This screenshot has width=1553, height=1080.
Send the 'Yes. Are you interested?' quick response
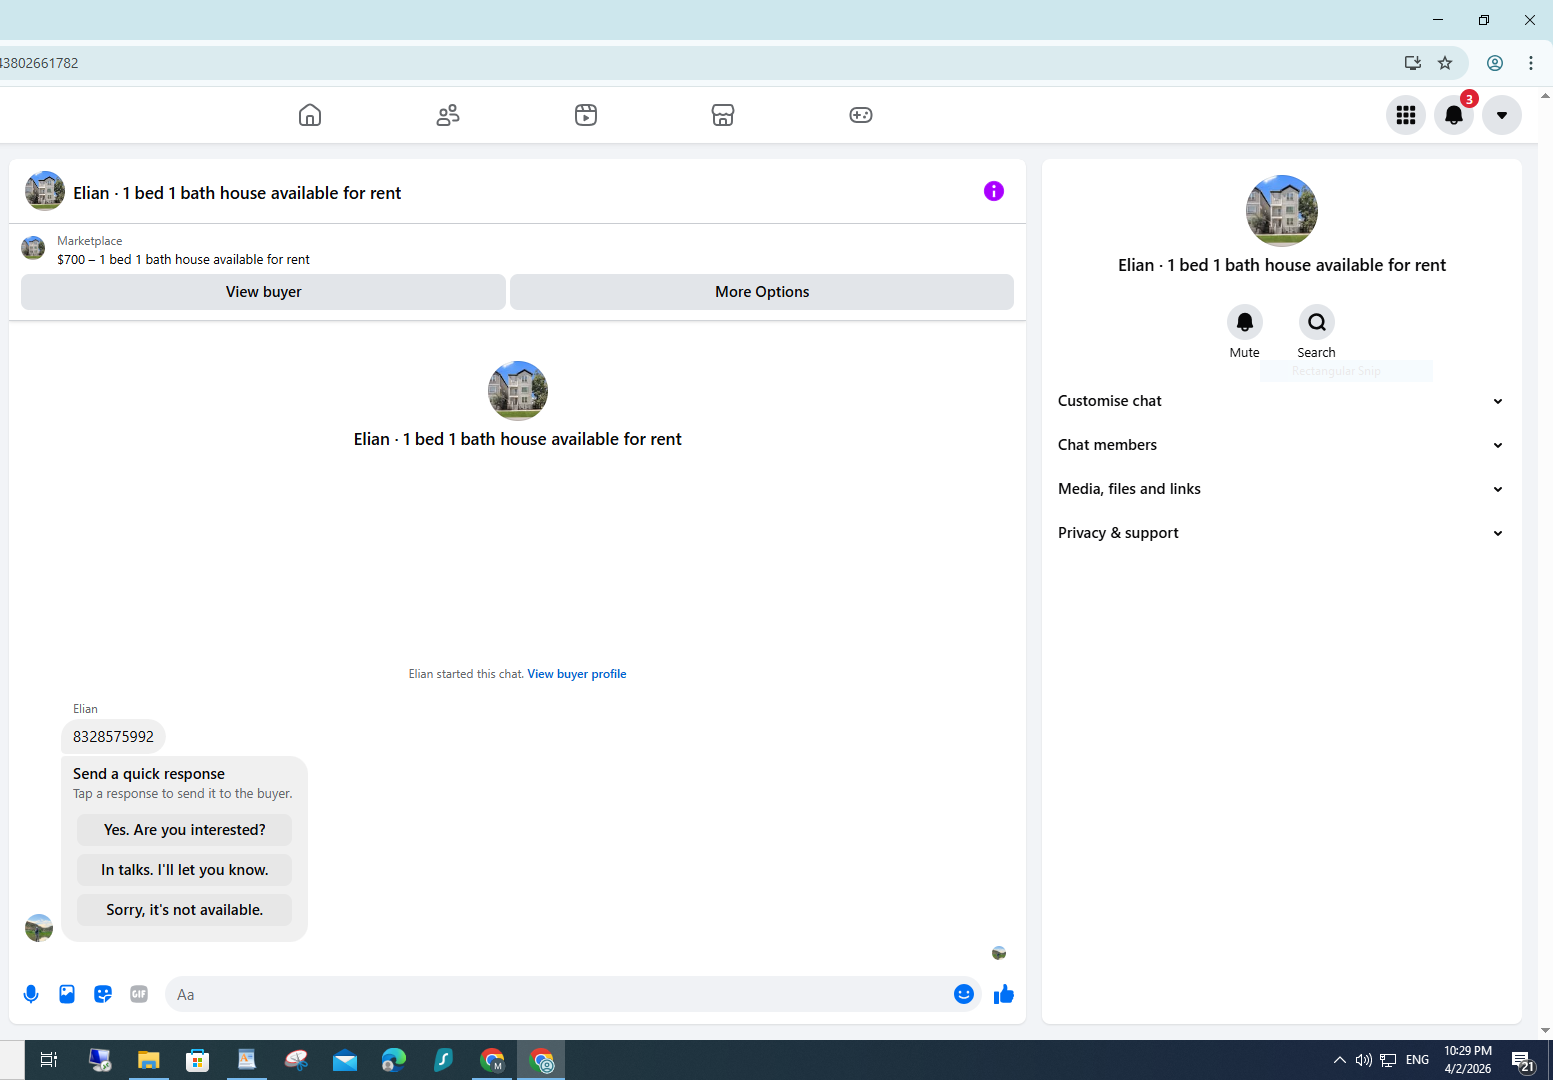tap(185, 830)
